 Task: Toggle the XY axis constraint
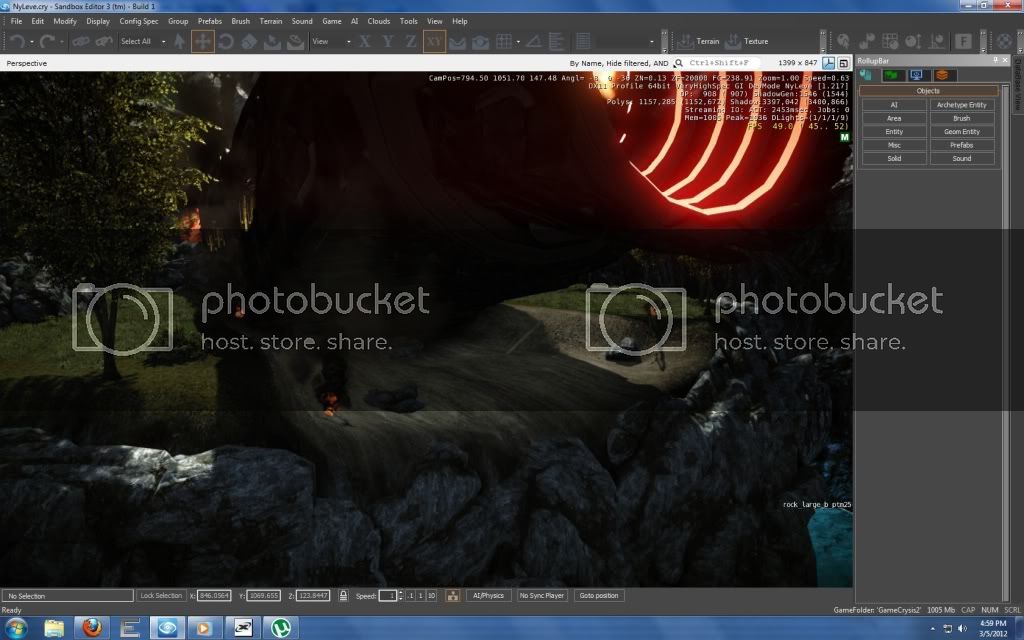tap(434, 41)
